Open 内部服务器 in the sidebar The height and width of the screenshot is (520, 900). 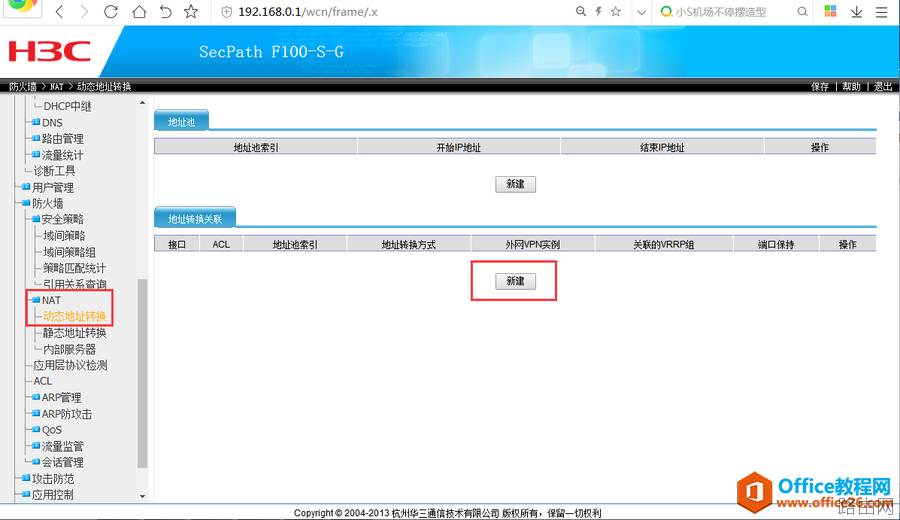pos(69,349)
